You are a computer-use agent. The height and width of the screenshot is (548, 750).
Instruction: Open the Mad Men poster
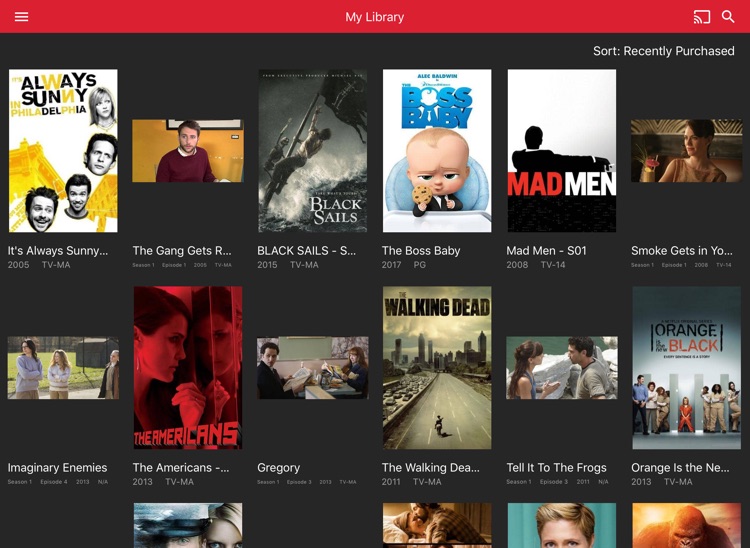click(x=562, y=151)
